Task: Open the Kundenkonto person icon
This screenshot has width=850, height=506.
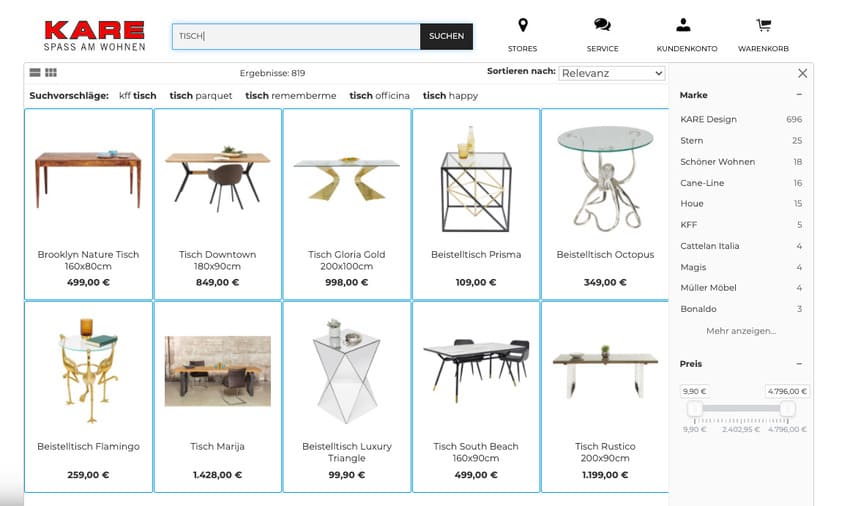Action: coord(683,25)
